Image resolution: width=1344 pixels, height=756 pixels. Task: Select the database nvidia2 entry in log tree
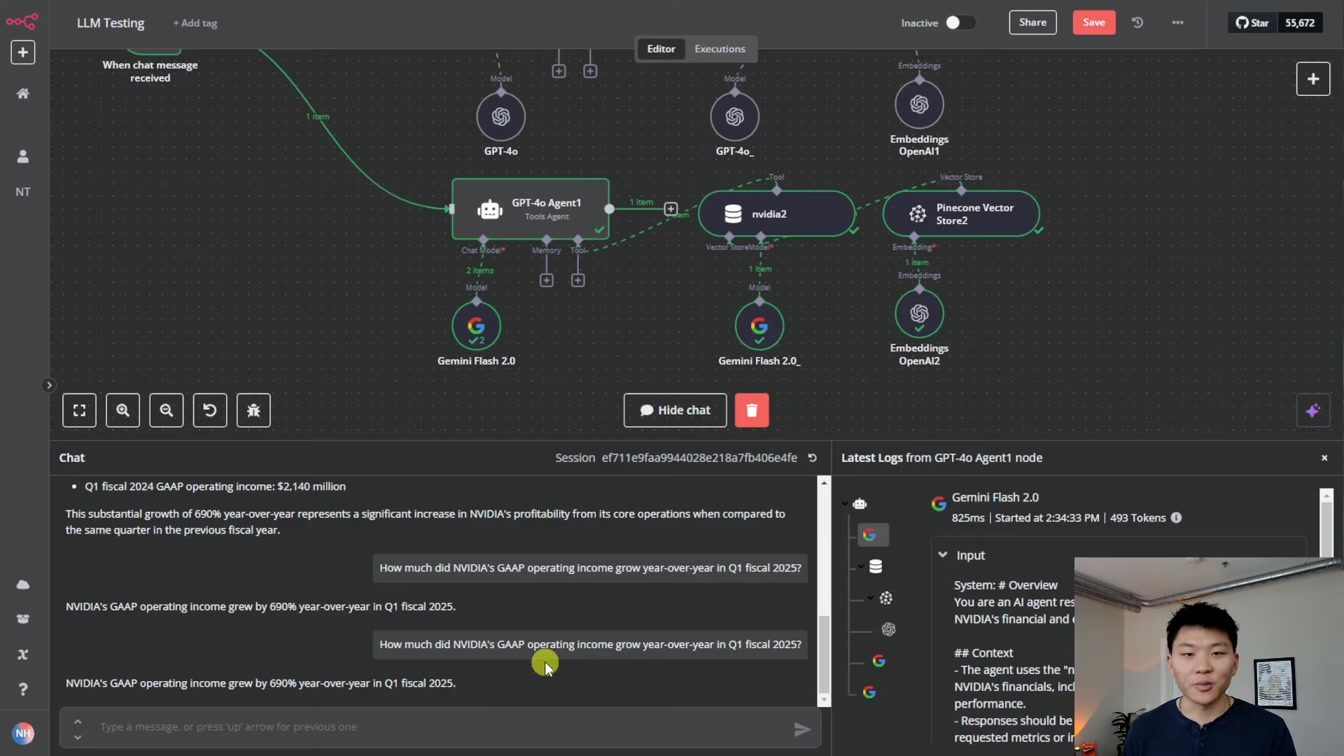(x=875, y=567)
